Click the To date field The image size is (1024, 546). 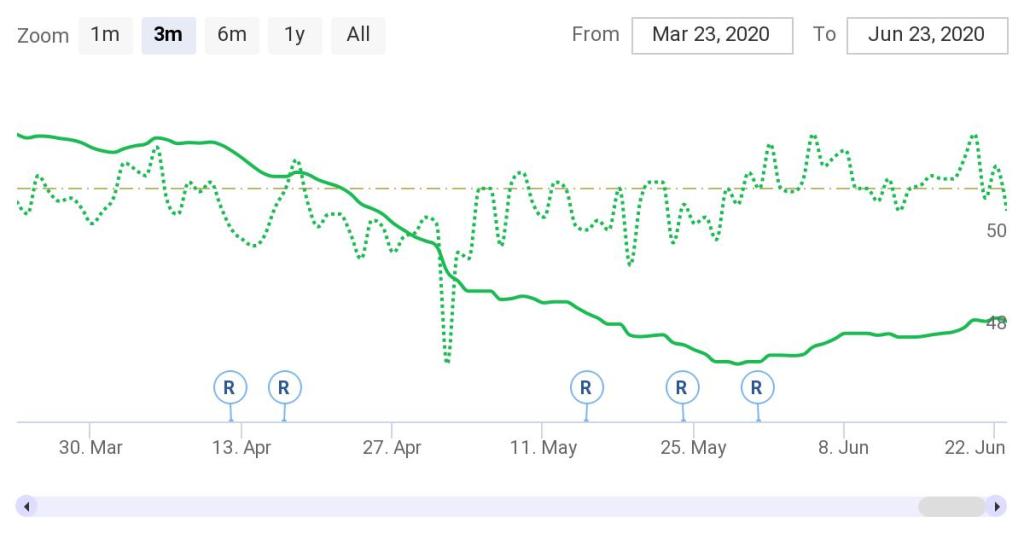coord(926,35)
